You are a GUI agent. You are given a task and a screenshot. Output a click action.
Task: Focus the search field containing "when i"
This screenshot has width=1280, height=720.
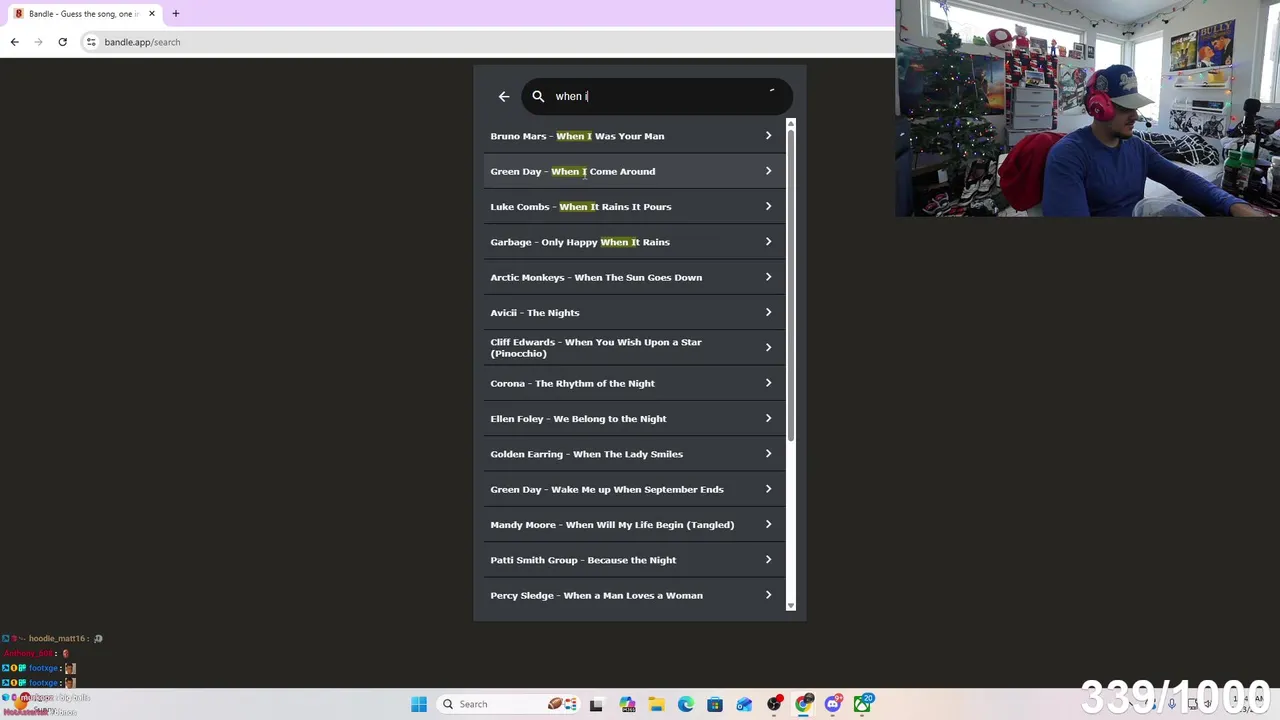657,96
